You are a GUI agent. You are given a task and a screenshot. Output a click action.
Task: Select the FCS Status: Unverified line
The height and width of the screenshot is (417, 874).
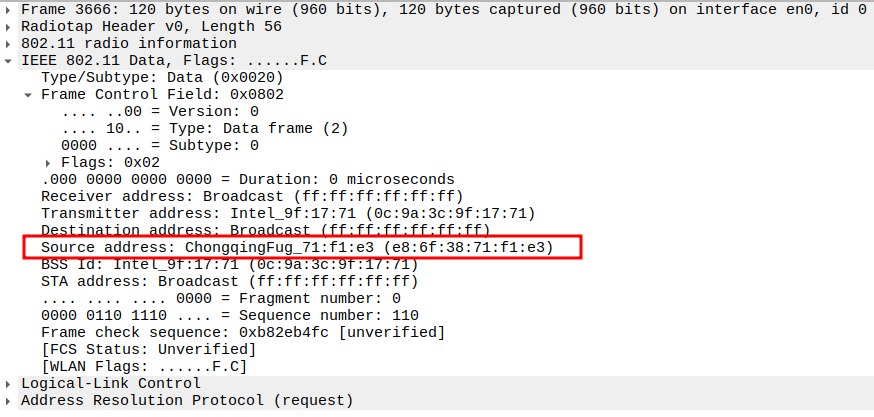click(148, 349)
